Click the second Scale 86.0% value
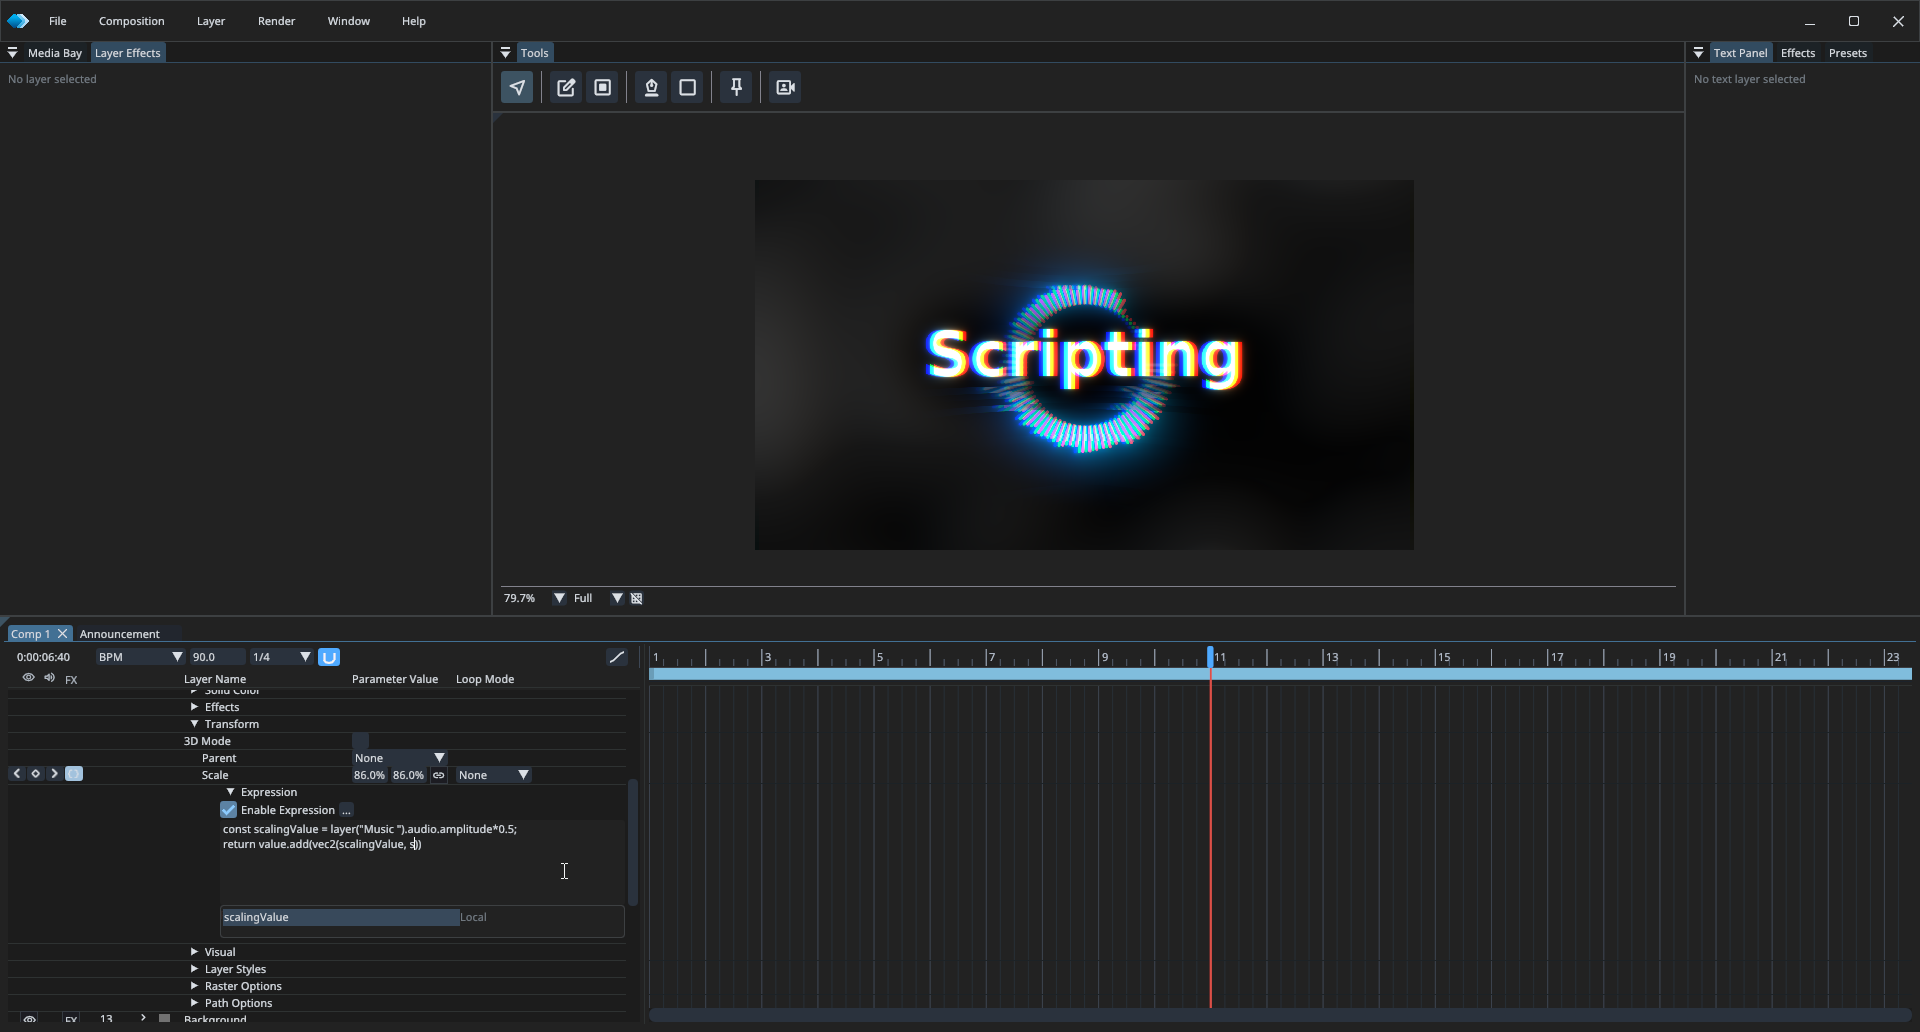1920x1032 pixels. [408, 775]
